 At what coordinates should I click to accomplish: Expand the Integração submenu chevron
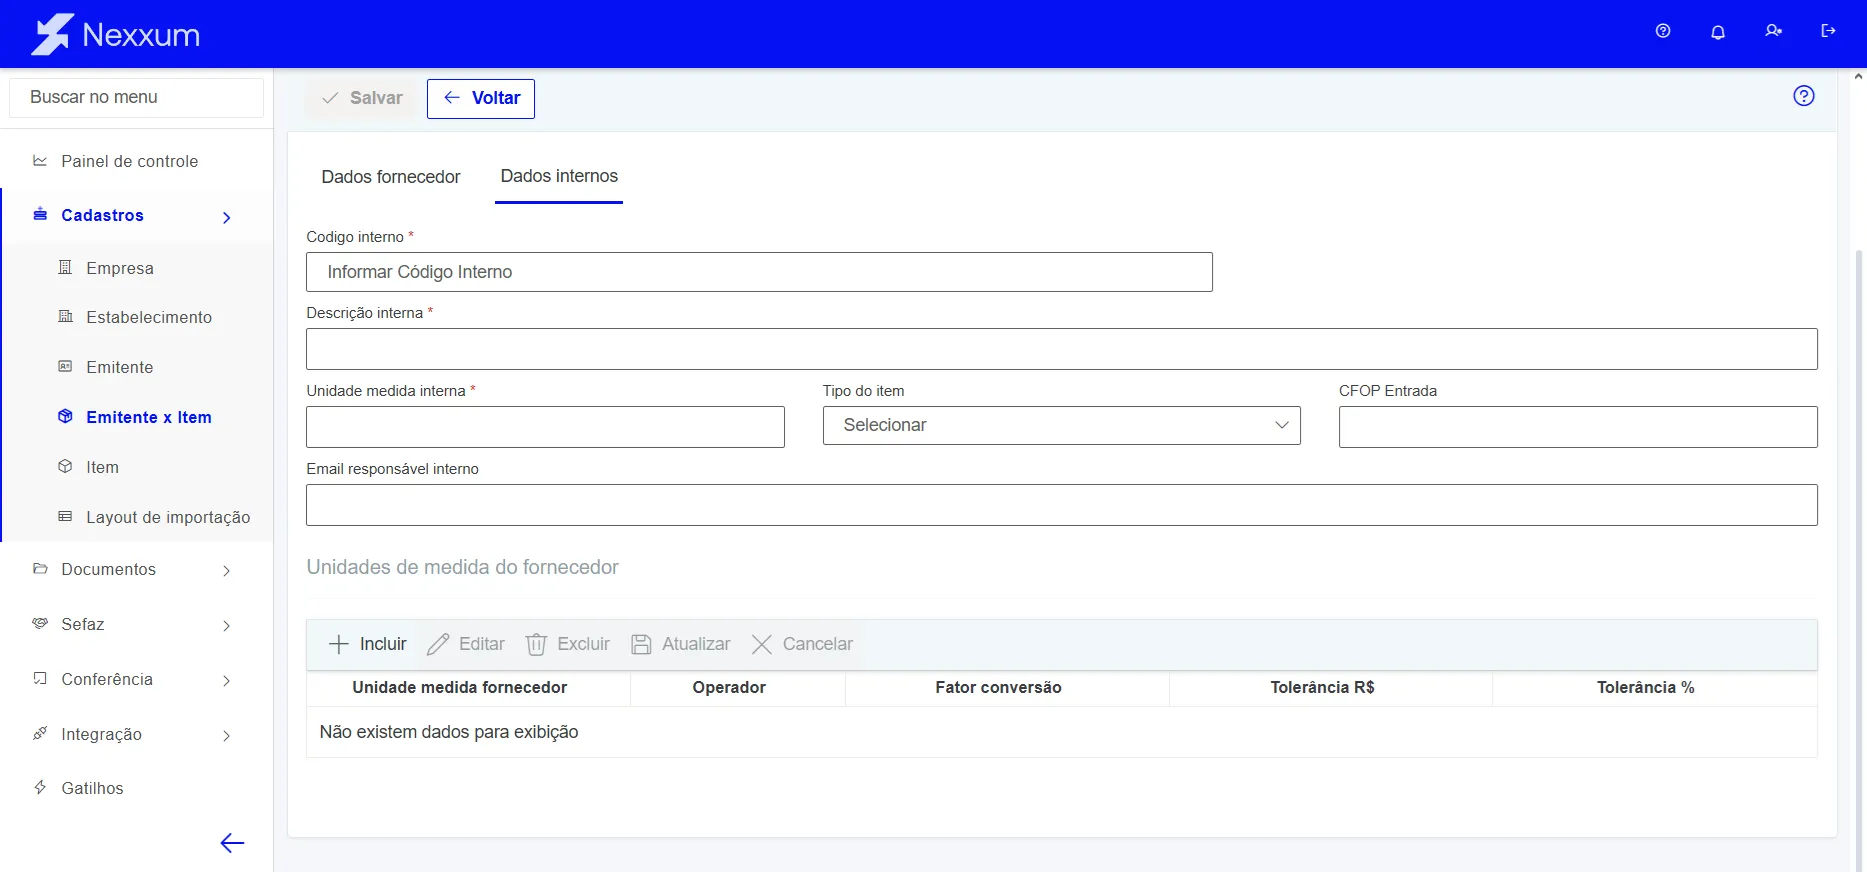227,735
